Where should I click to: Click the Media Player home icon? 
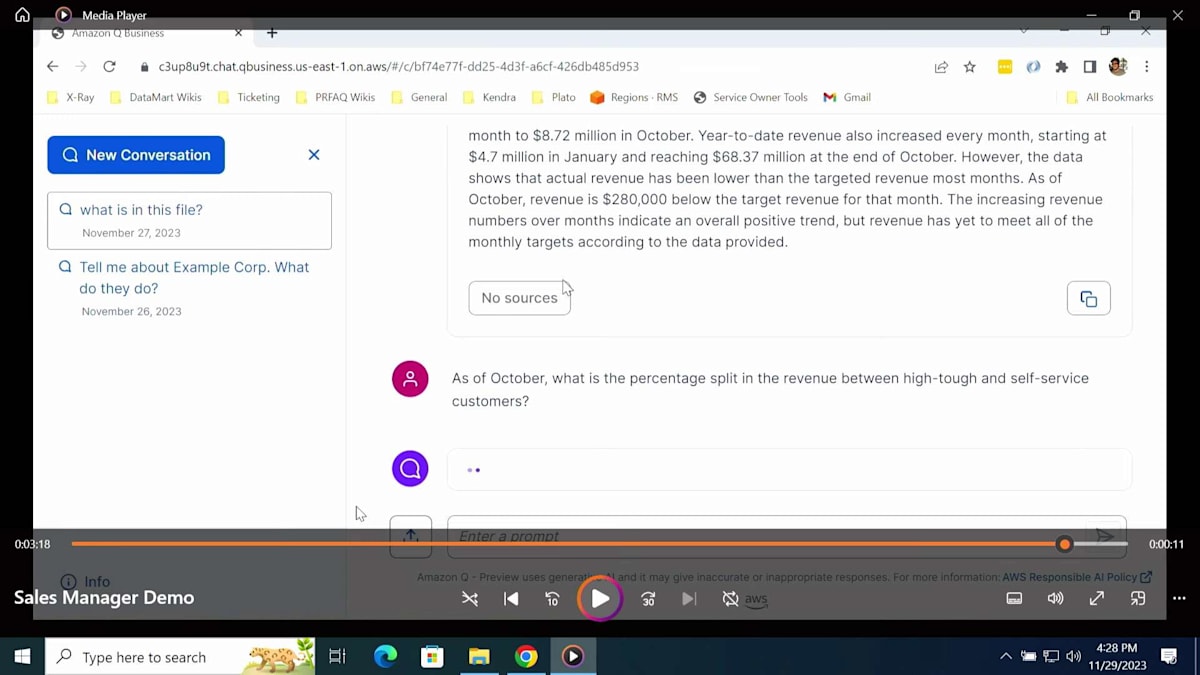click(22, 15)
